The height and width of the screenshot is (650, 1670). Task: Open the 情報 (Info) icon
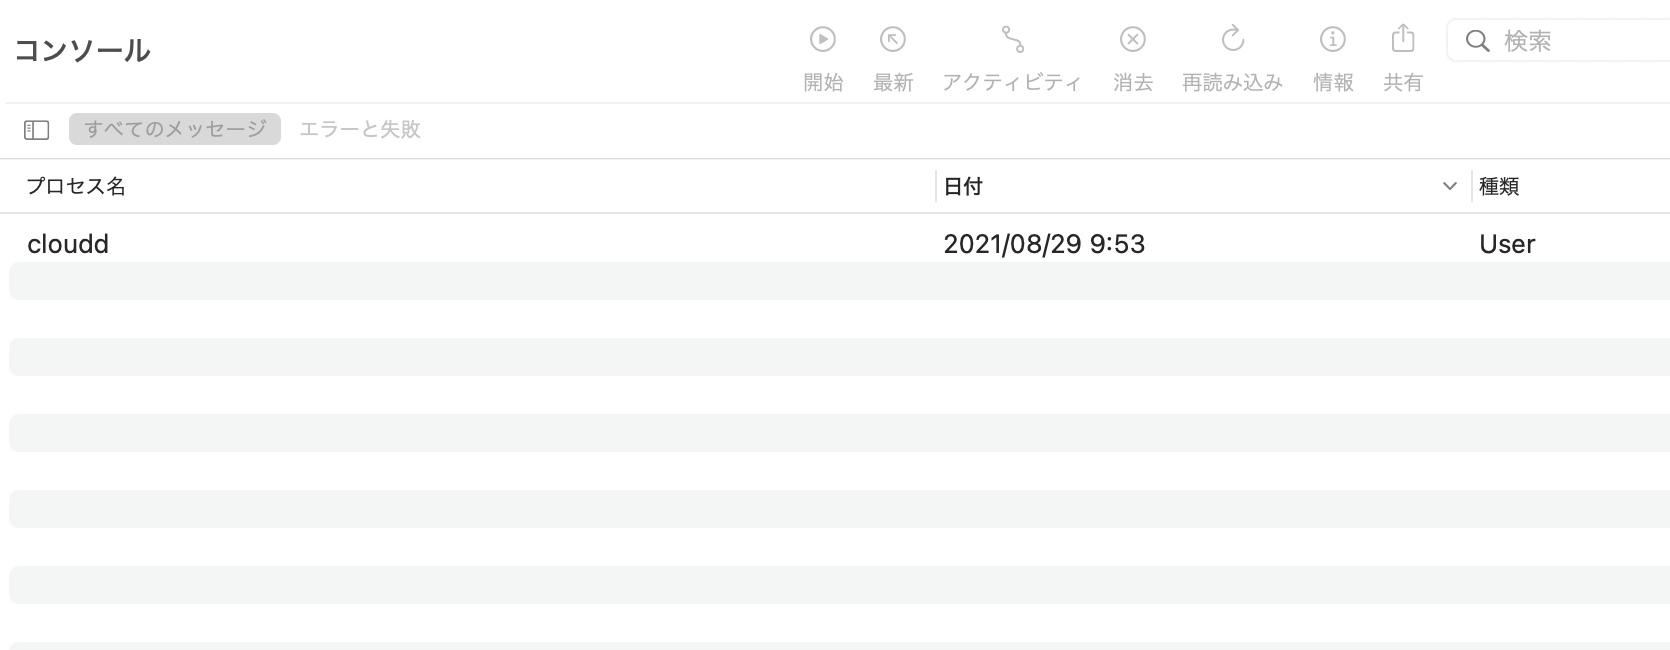tap(1332, 40)
